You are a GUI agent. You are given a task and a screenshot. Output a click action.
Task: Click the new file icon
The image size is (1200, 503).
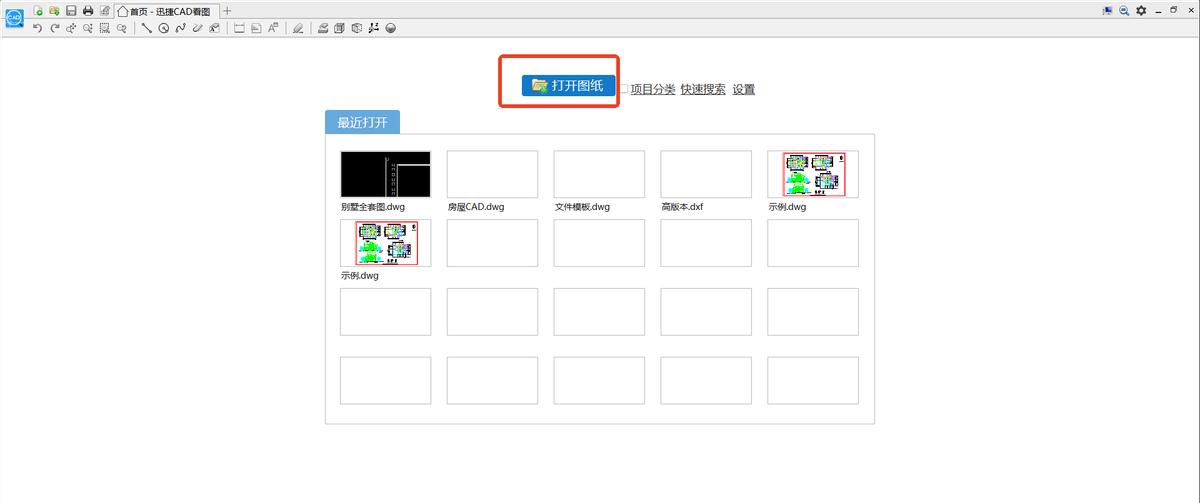point(39,10)
